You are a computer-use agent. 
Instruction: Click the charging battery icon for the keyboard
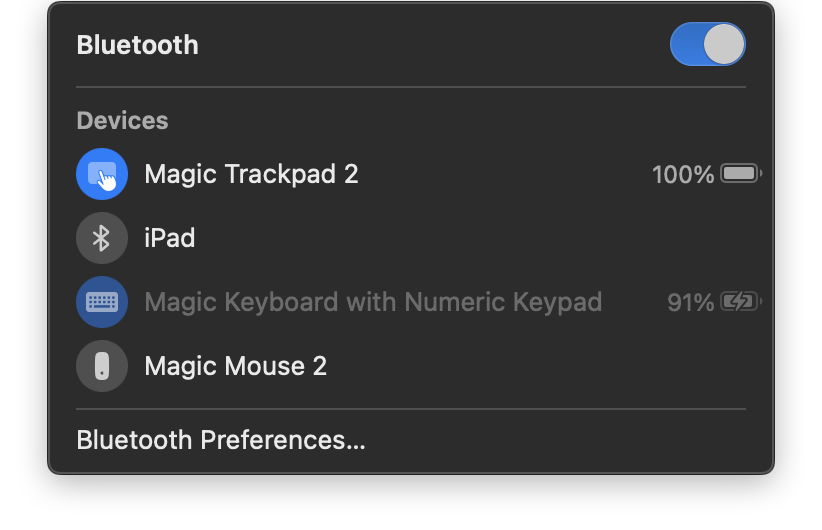740,302
